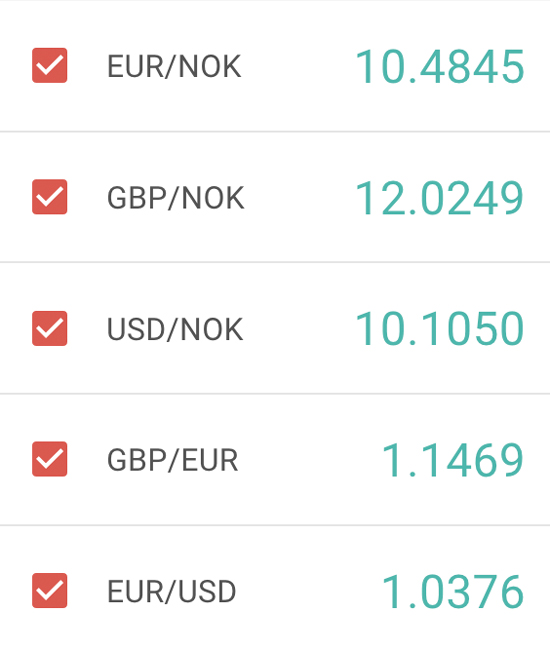Open the EUR/USD list row
Image resolution: width=550 pixels, height=650 pixels.
coord(275,588)
